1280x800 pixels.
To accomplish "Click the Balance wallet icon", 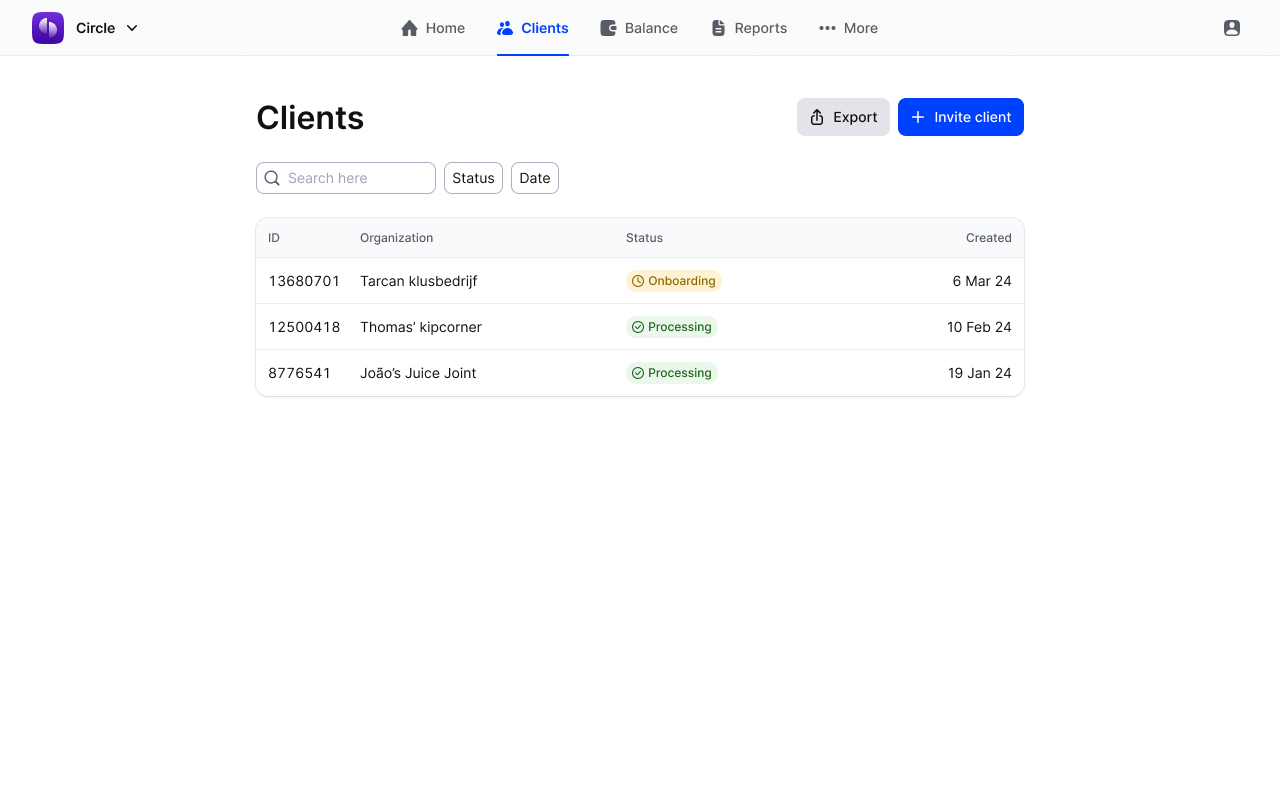I will click(608, 28).
